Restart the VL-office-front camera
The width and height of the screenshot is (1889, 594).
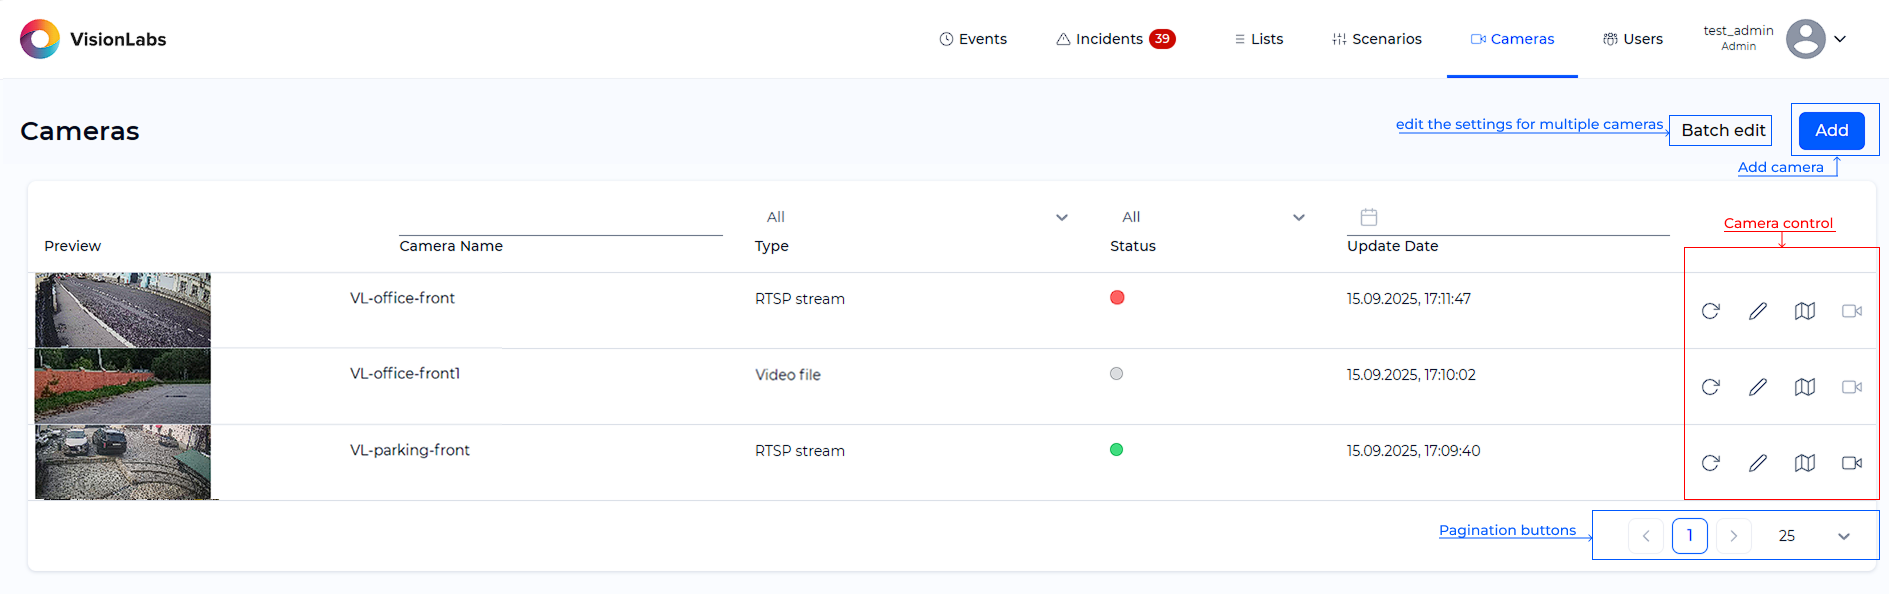[x=1710, y=311]
